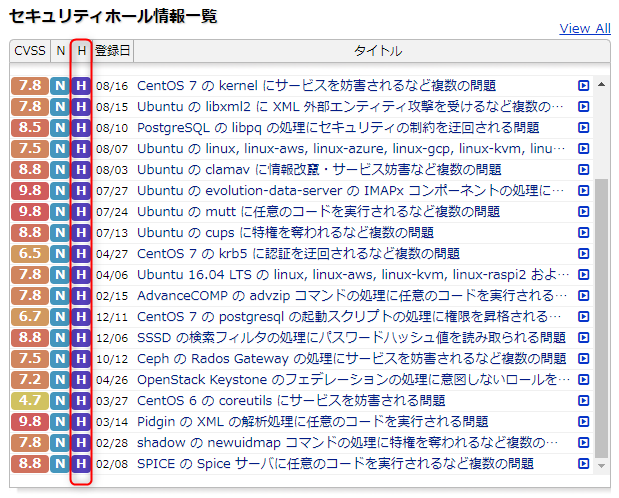This screenshot has height=498, width=619.
Task: Open Pidgin の XML vulnerability title
Action: click(313, 422)
